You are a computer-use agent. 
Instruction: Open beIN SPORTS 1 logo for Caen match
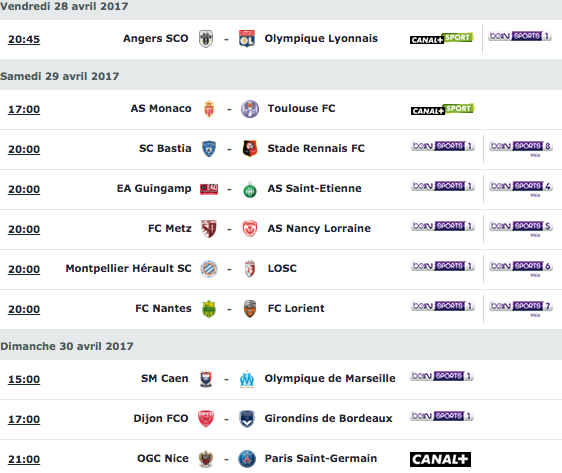(x=442, y=376)
